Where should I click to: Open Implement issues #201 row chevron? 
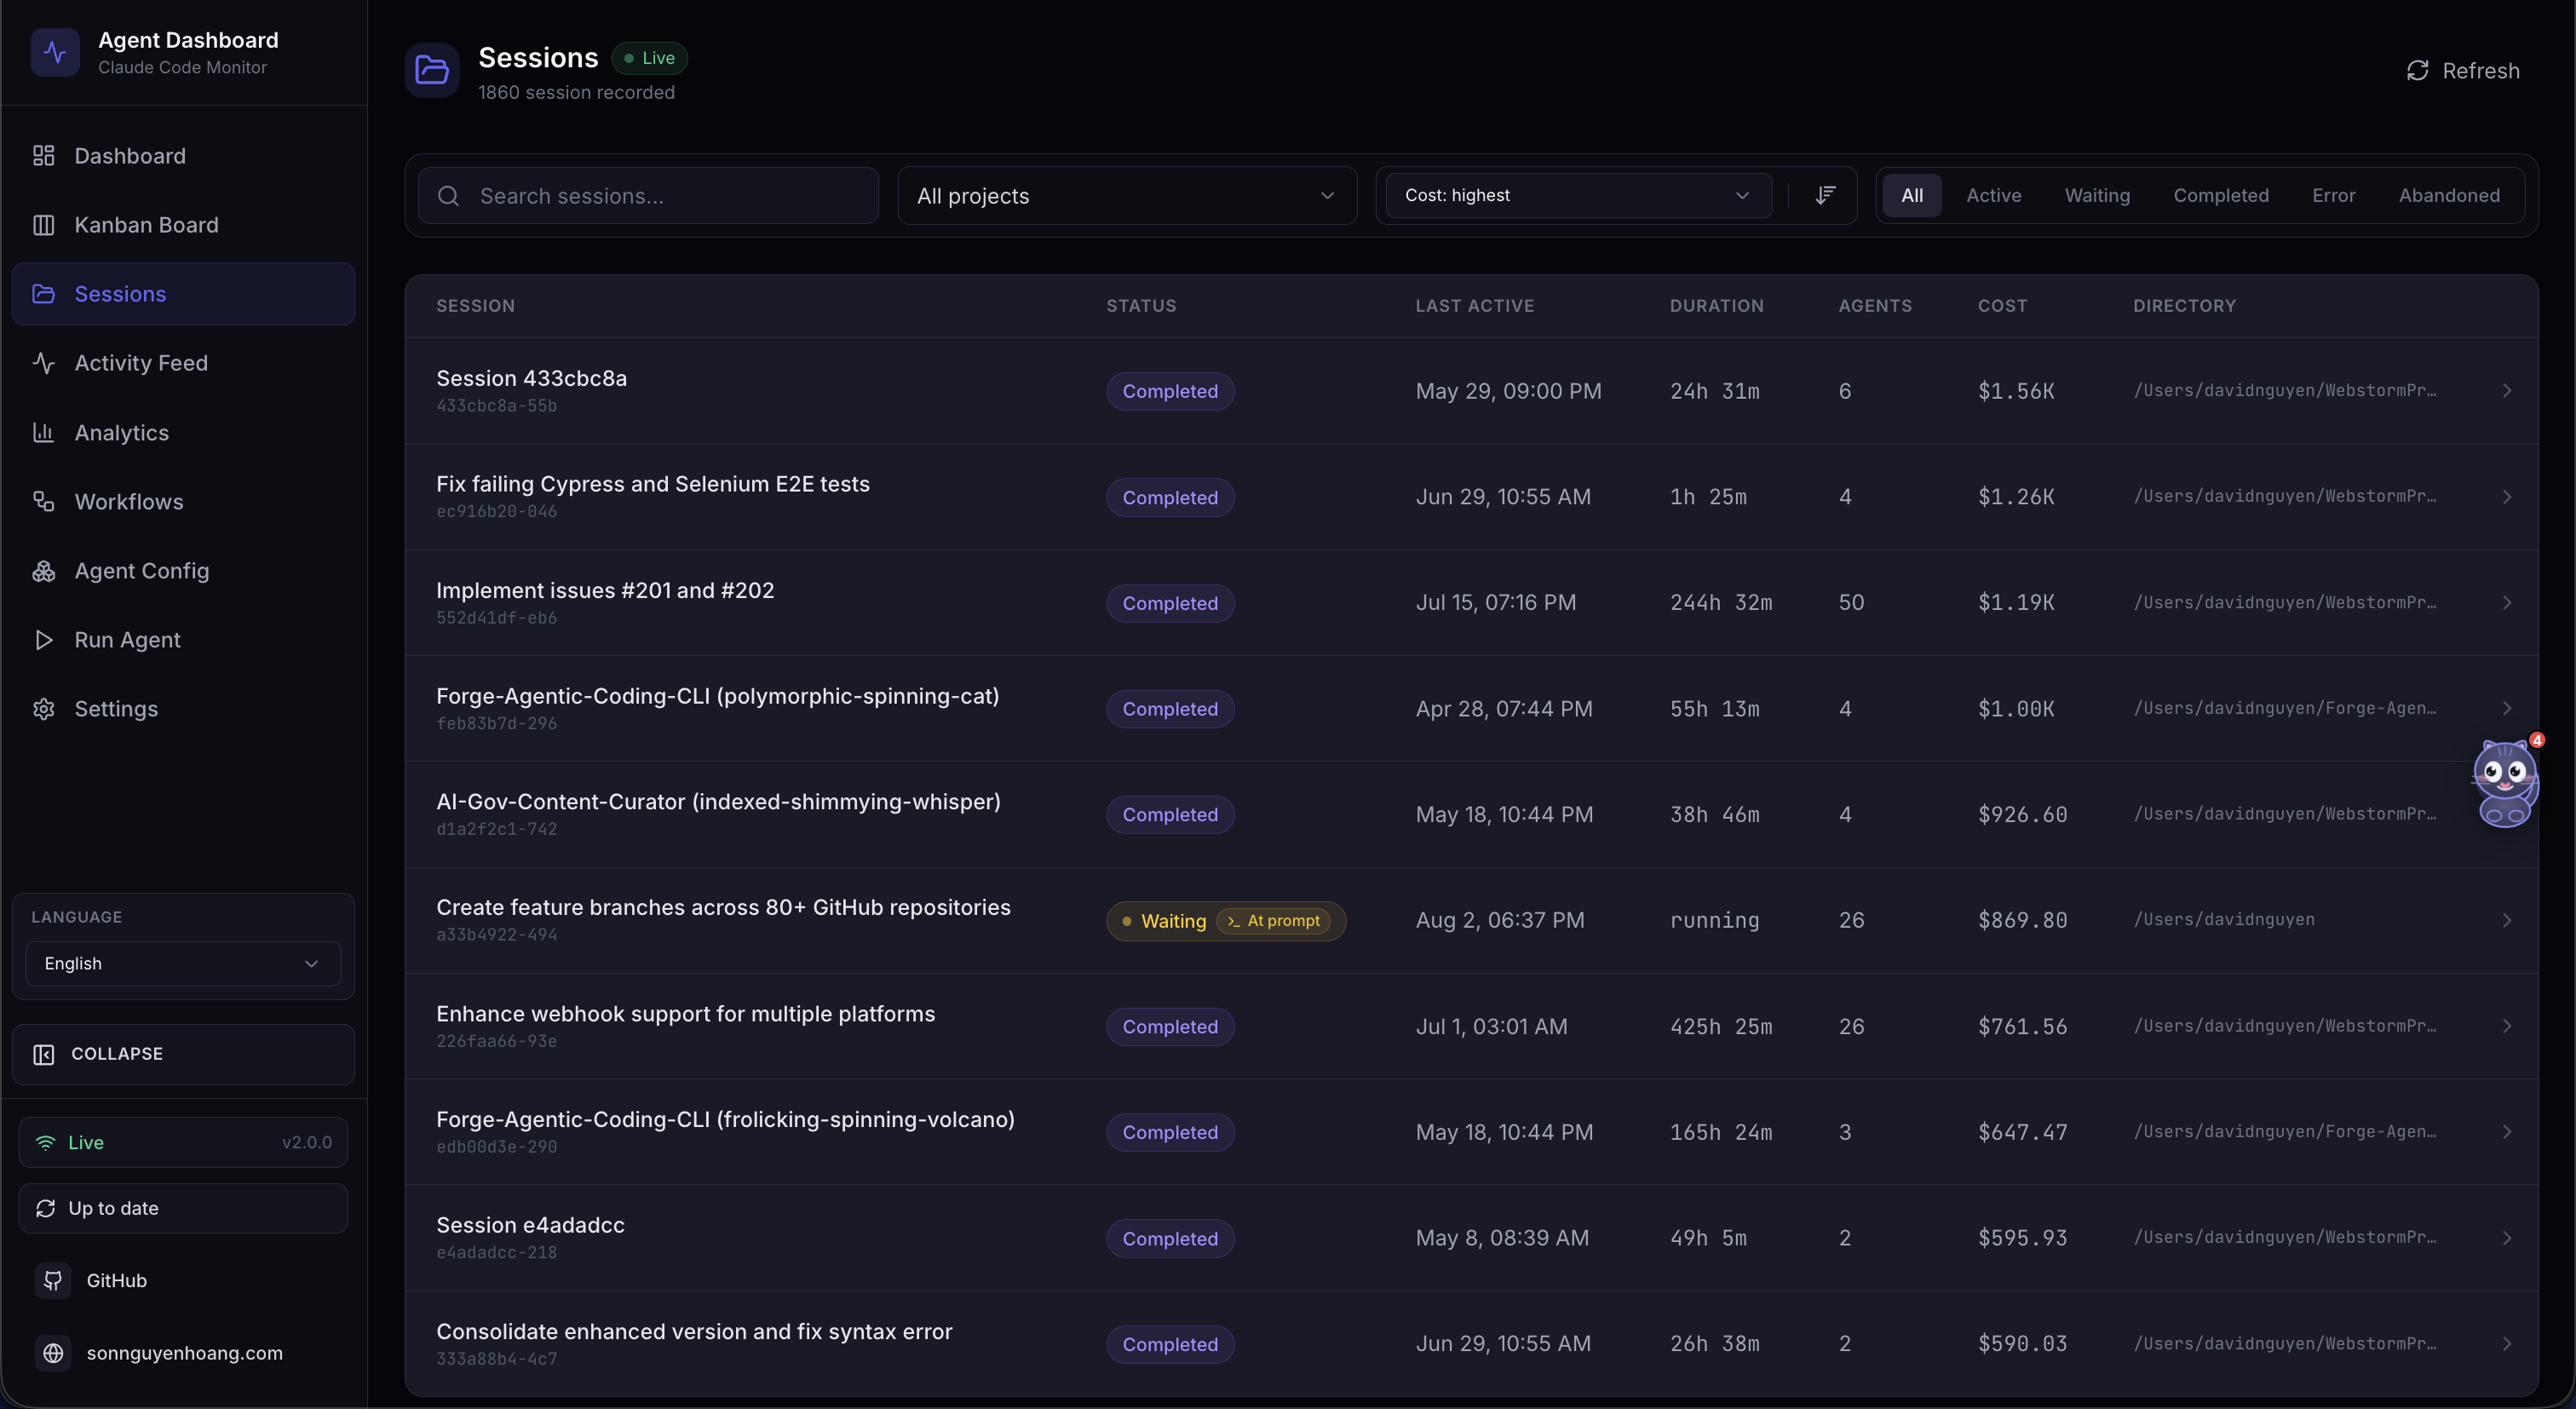2507,603
